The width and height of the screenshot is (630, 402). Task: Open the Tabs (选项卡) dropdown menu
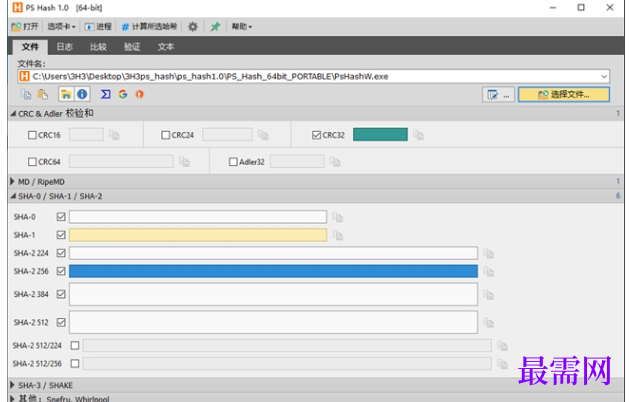[61, 27]
